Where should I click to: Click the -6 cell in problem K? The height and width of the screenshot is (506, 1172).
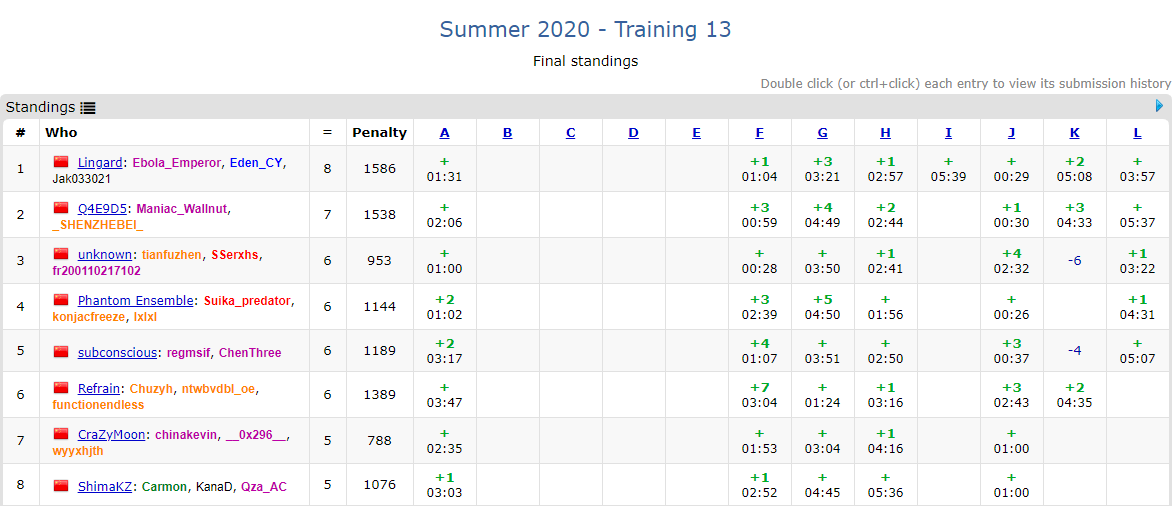[x=1074, y=260]
